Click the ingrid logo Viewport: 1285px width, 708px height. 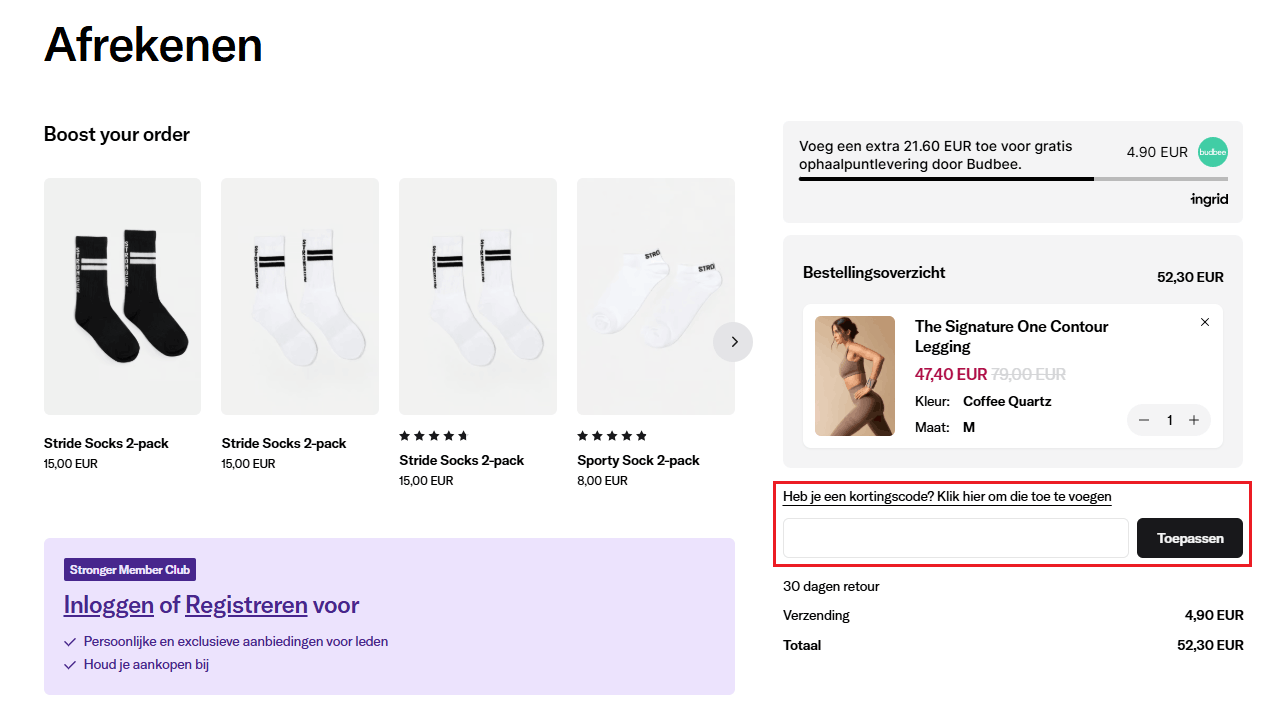tap(1209, 199)
